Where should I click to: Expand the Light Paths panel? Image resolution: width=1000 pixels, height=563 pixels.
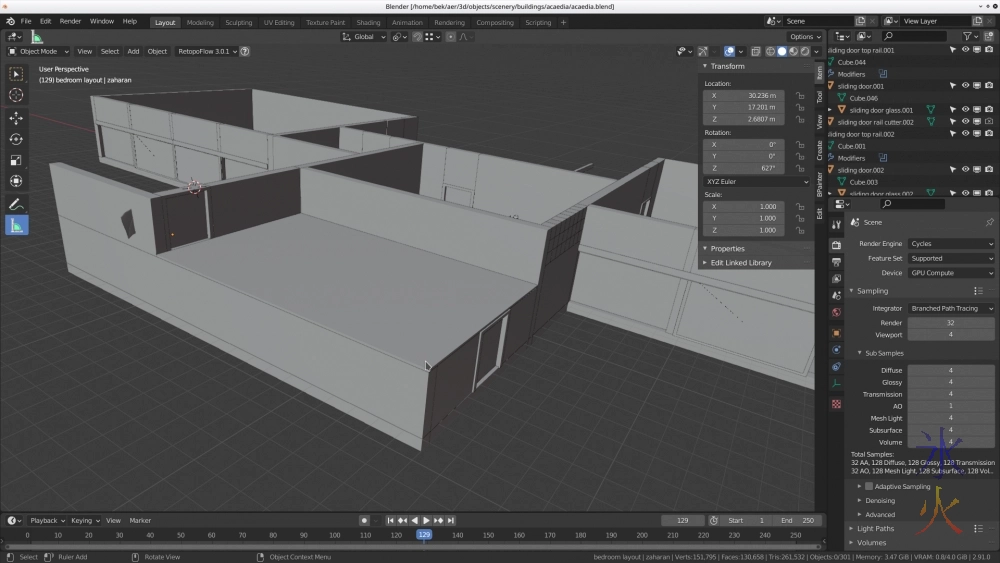(x=875, y=528)
